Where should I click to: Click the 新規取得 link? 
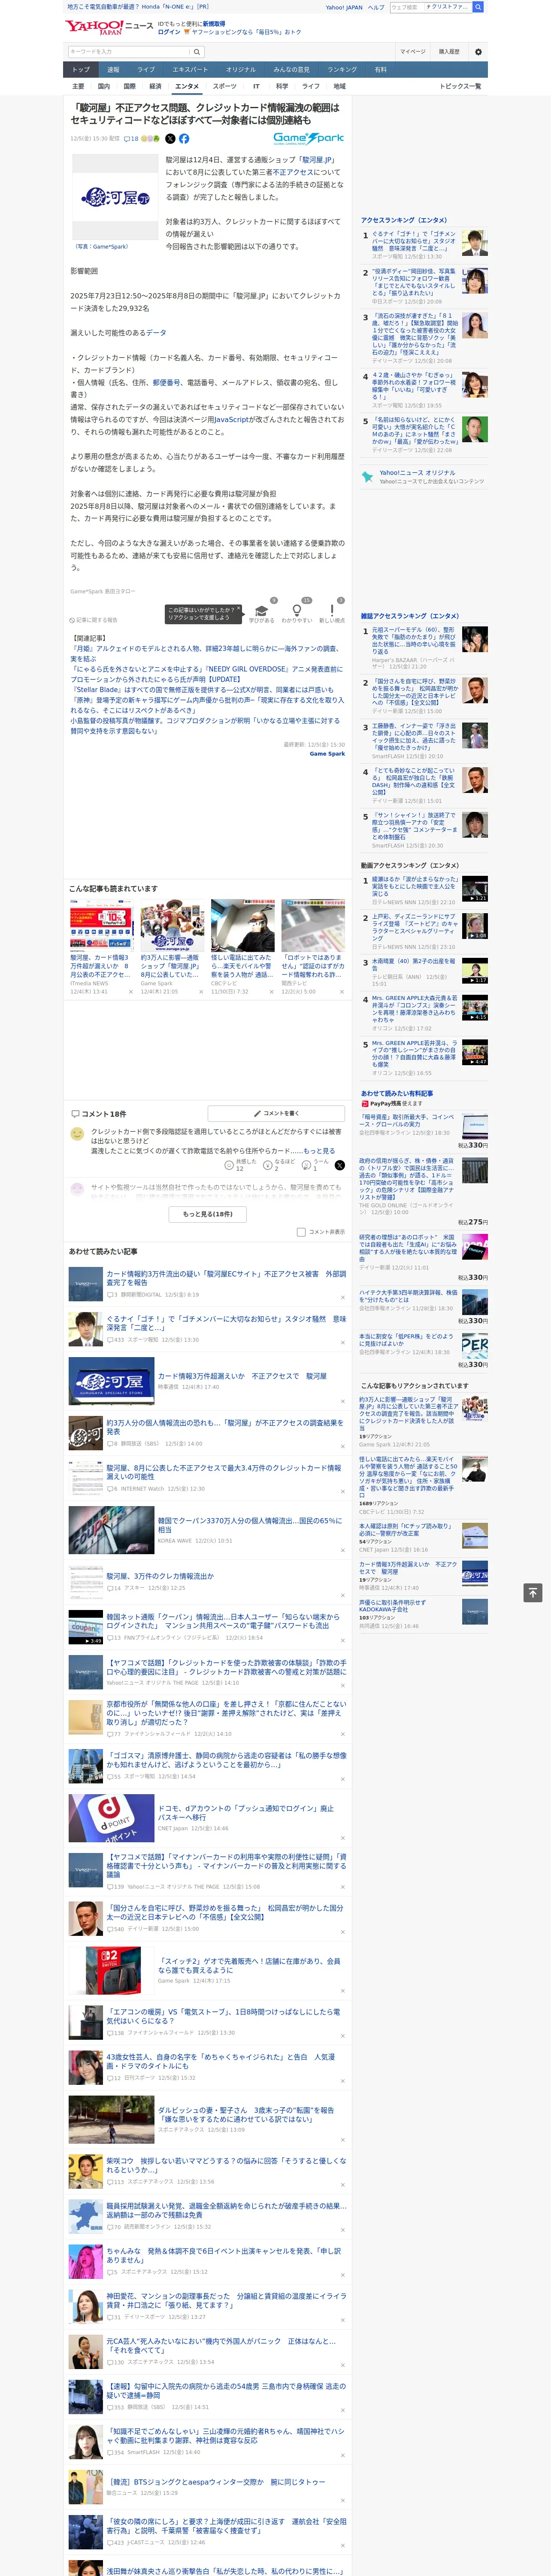[214, 23]
